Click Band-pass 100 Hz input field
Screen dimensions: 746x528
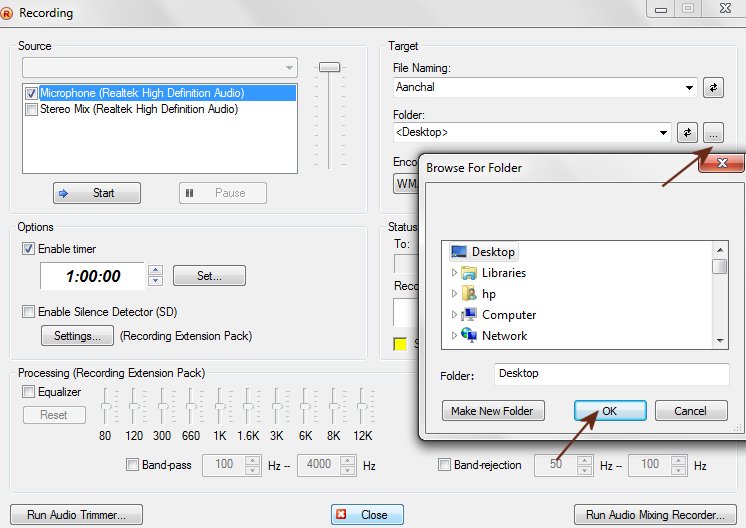point(225,465)
